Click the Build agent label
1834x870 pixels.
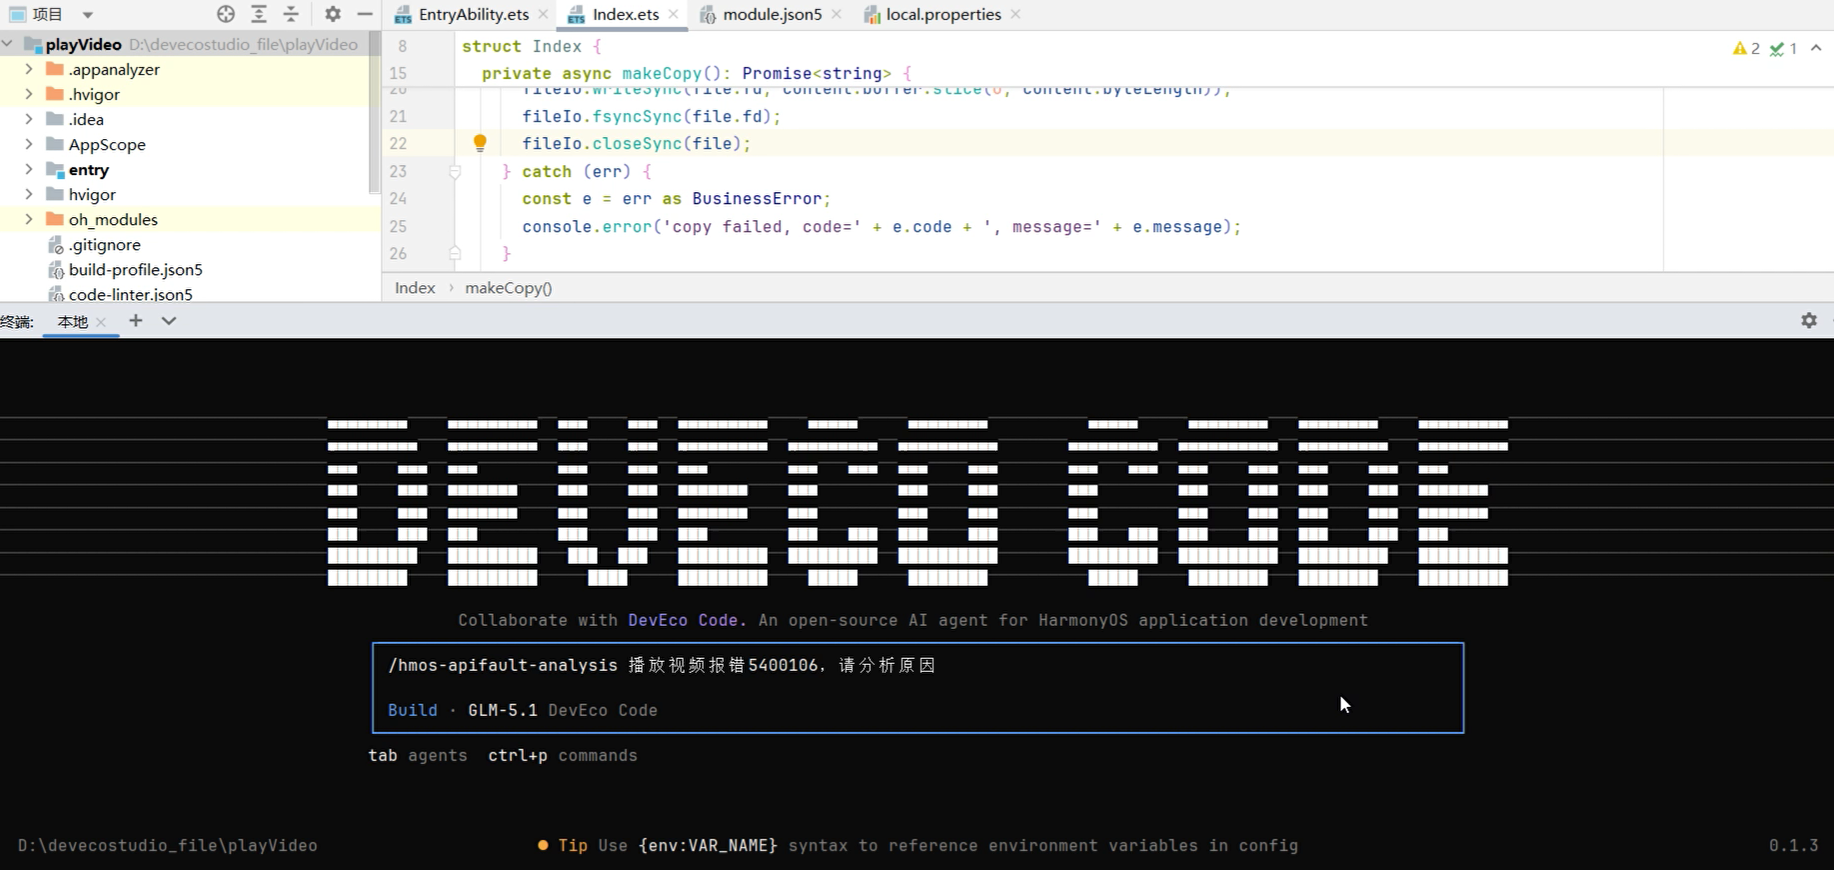coord(413,710)
